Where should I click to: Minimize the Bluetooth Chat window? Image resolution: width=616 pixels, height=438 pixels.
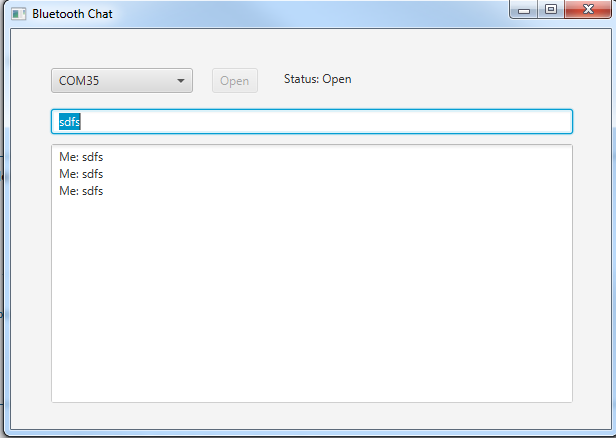point(524,9)
